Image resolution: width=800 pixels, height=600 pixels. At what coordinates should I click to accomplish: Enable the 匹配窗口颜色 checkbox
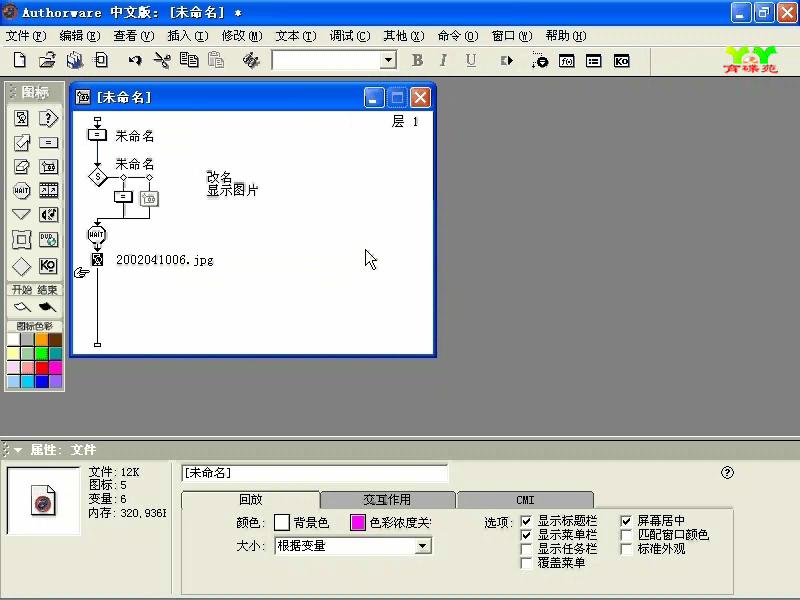(x=626, y=535)
